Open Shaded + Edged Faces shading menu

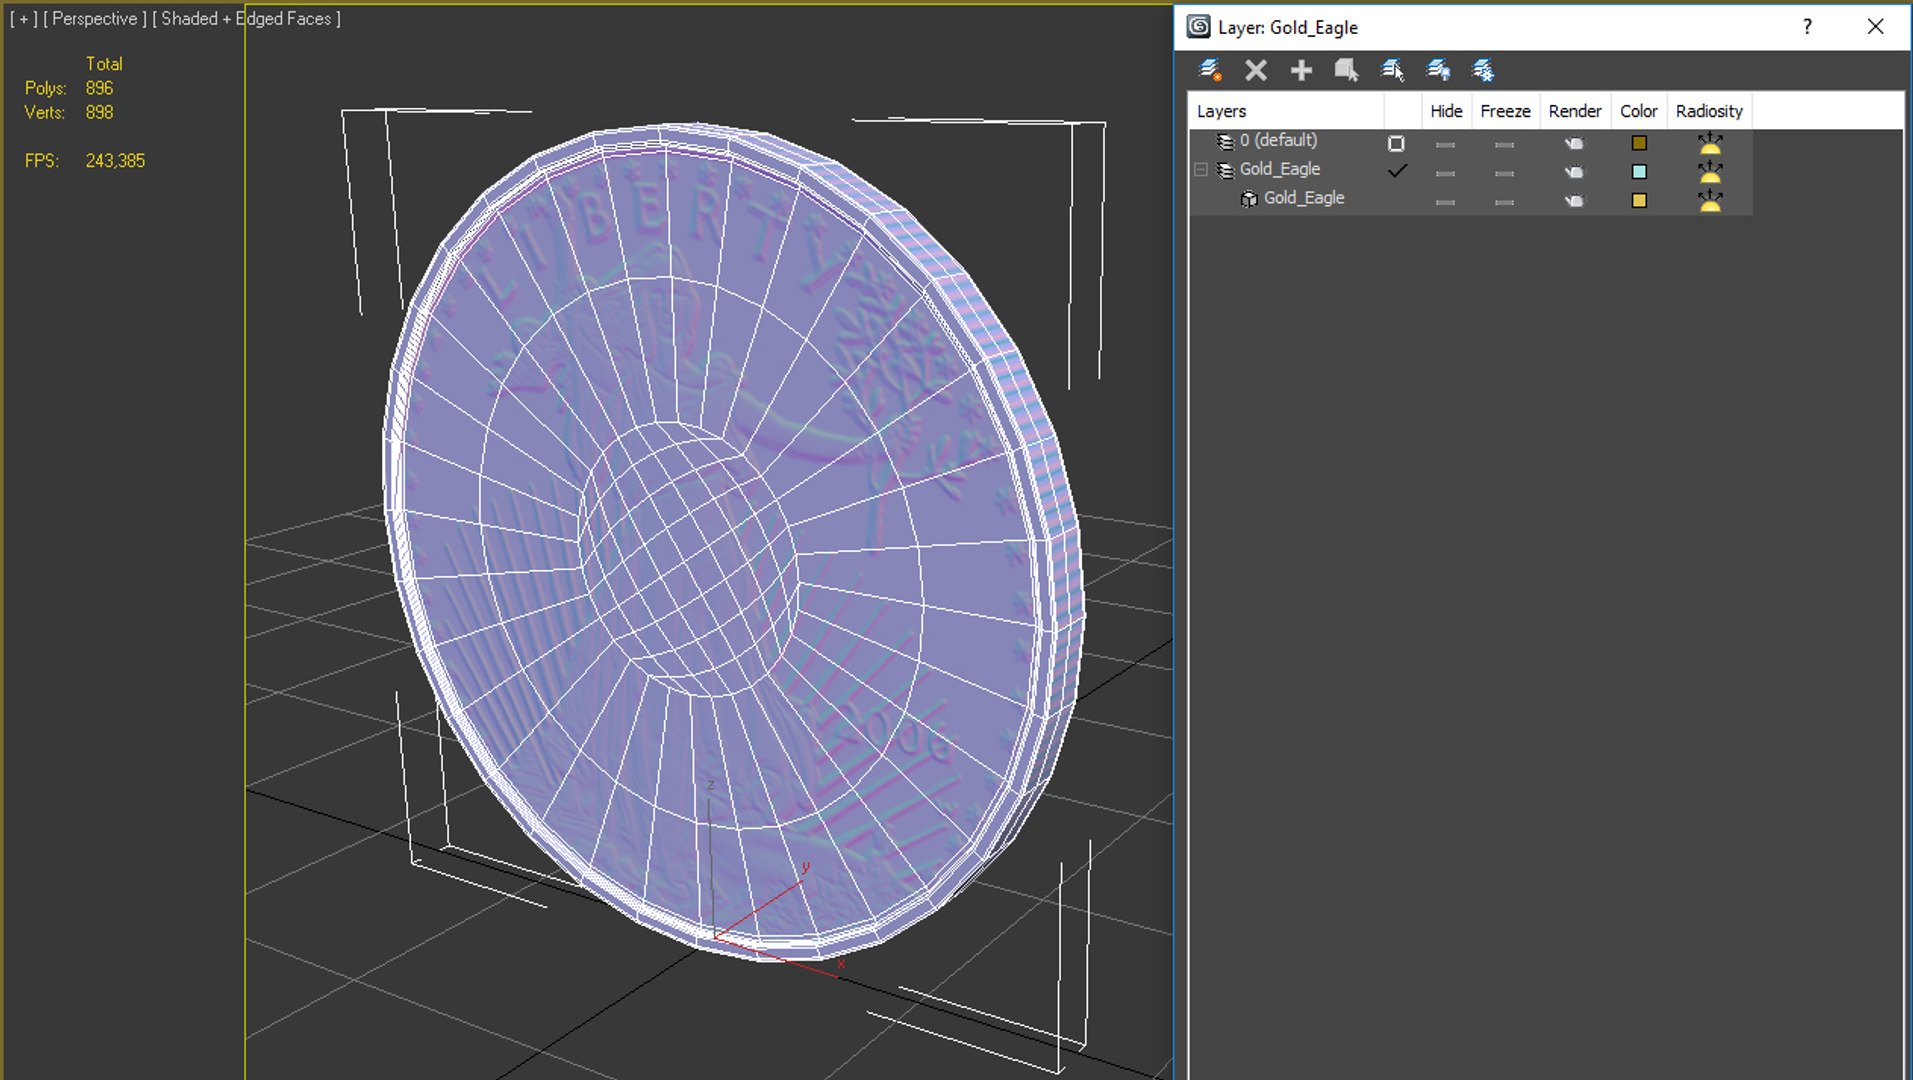coord(247,19)
